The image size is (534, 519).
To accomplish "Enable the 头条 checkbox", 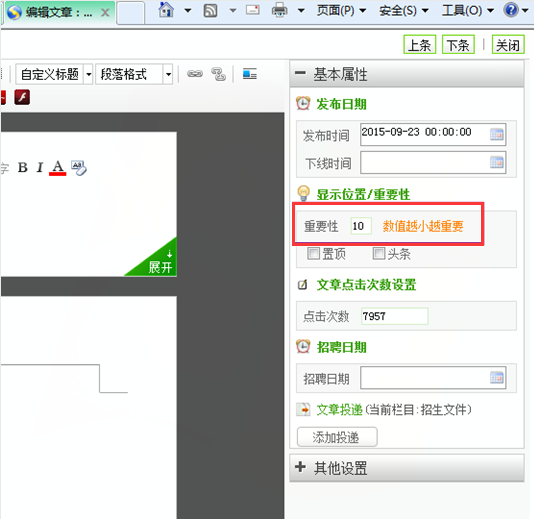I will [379, 254].
